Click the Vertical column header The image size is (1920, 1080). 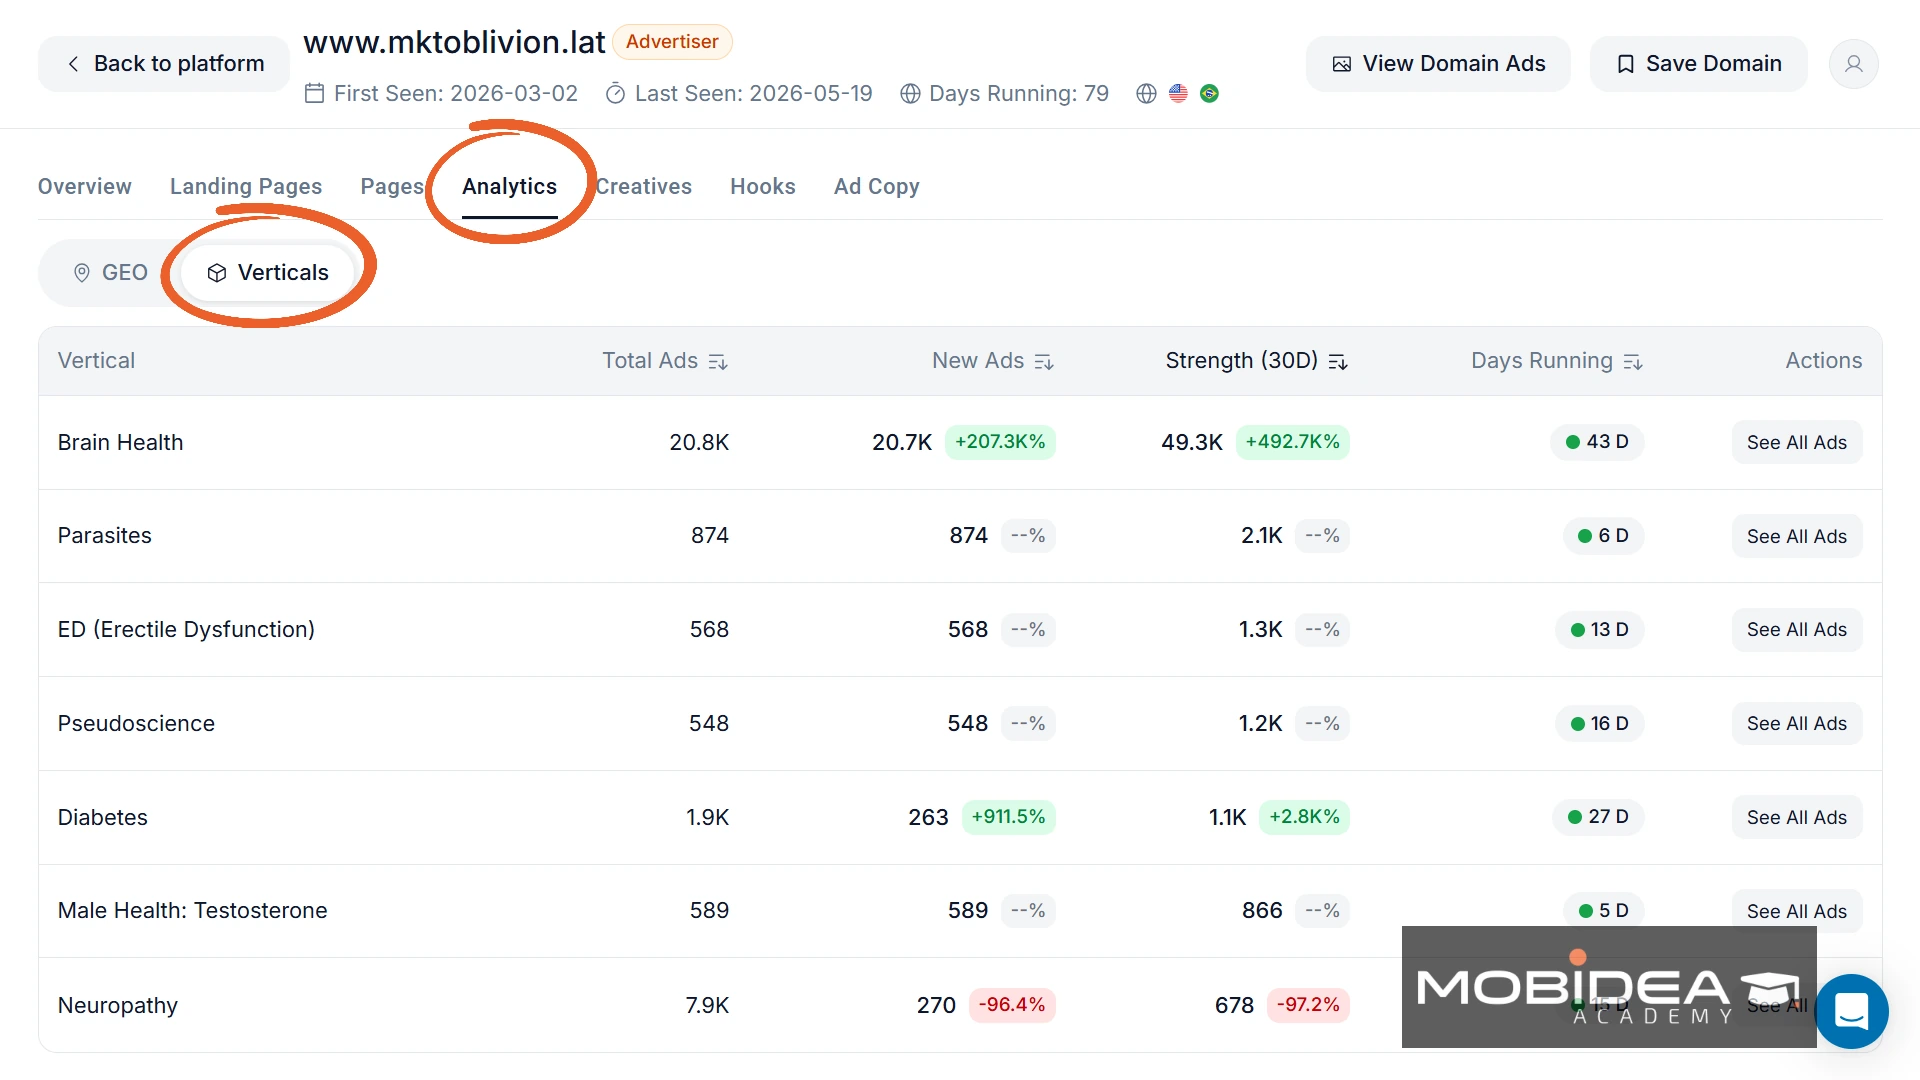pos(96,360)
